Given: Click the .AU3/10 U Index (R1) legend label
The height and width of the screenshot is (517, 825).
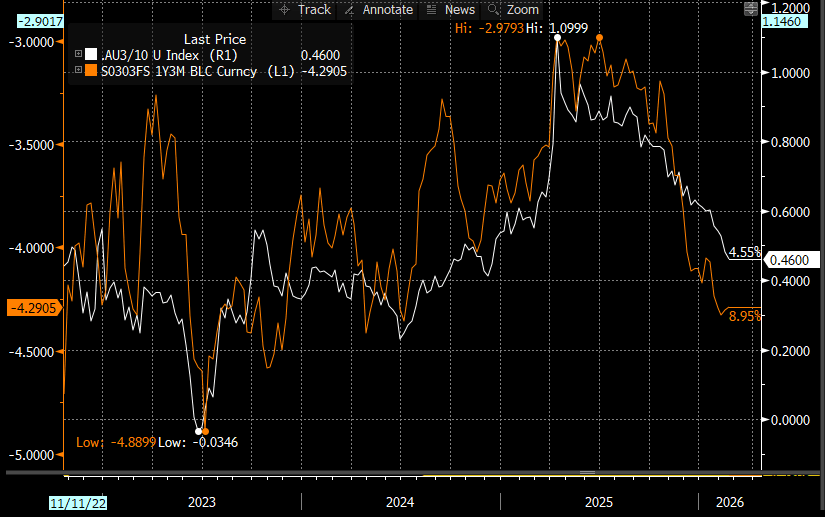Looking at the screenshot, I should click(x=169, y=55).
